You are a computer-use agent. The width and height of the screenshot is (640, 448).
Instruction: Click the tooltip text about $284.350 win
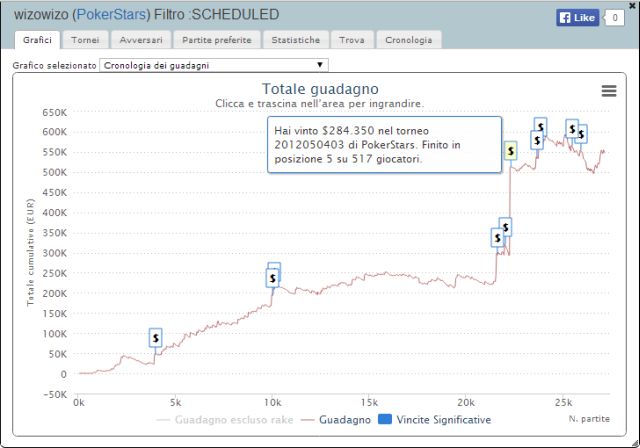tap(367, 145)
